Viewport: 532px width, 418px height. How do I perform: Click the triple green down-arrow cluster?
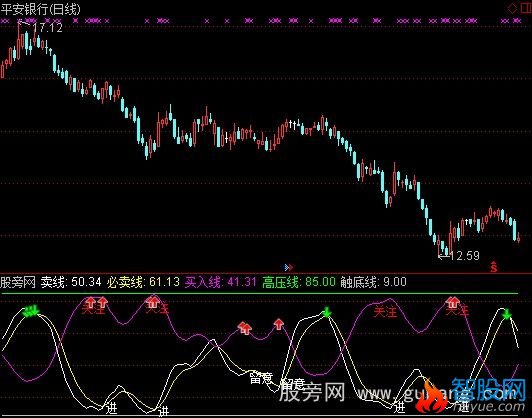(x=31, y=311)
